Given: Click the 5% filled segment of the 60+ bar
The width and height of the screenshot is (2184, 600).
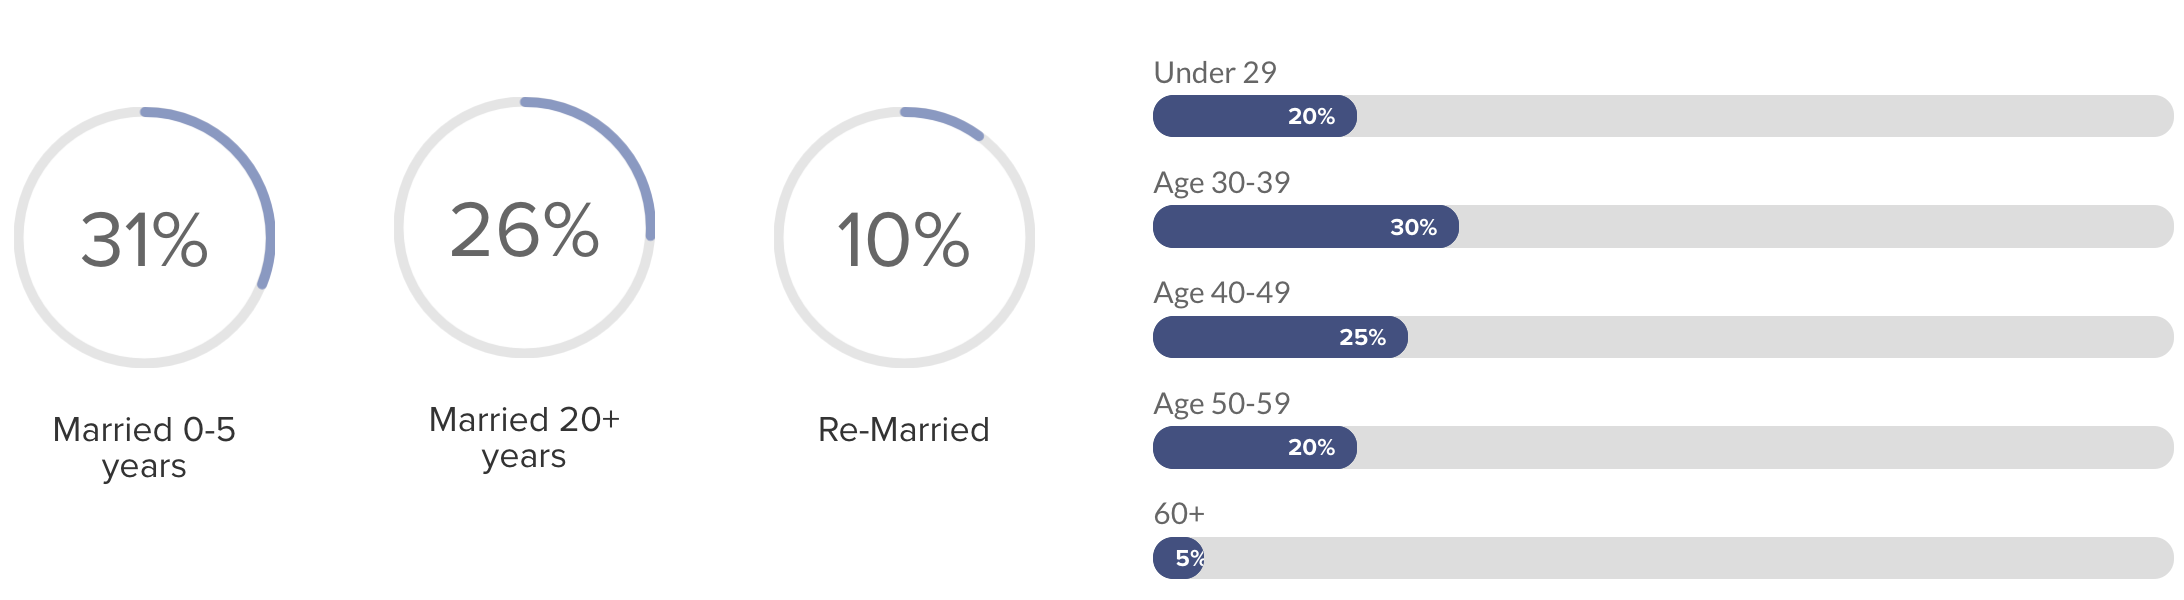Looking at the screenshot, I should click(1180, 558).
